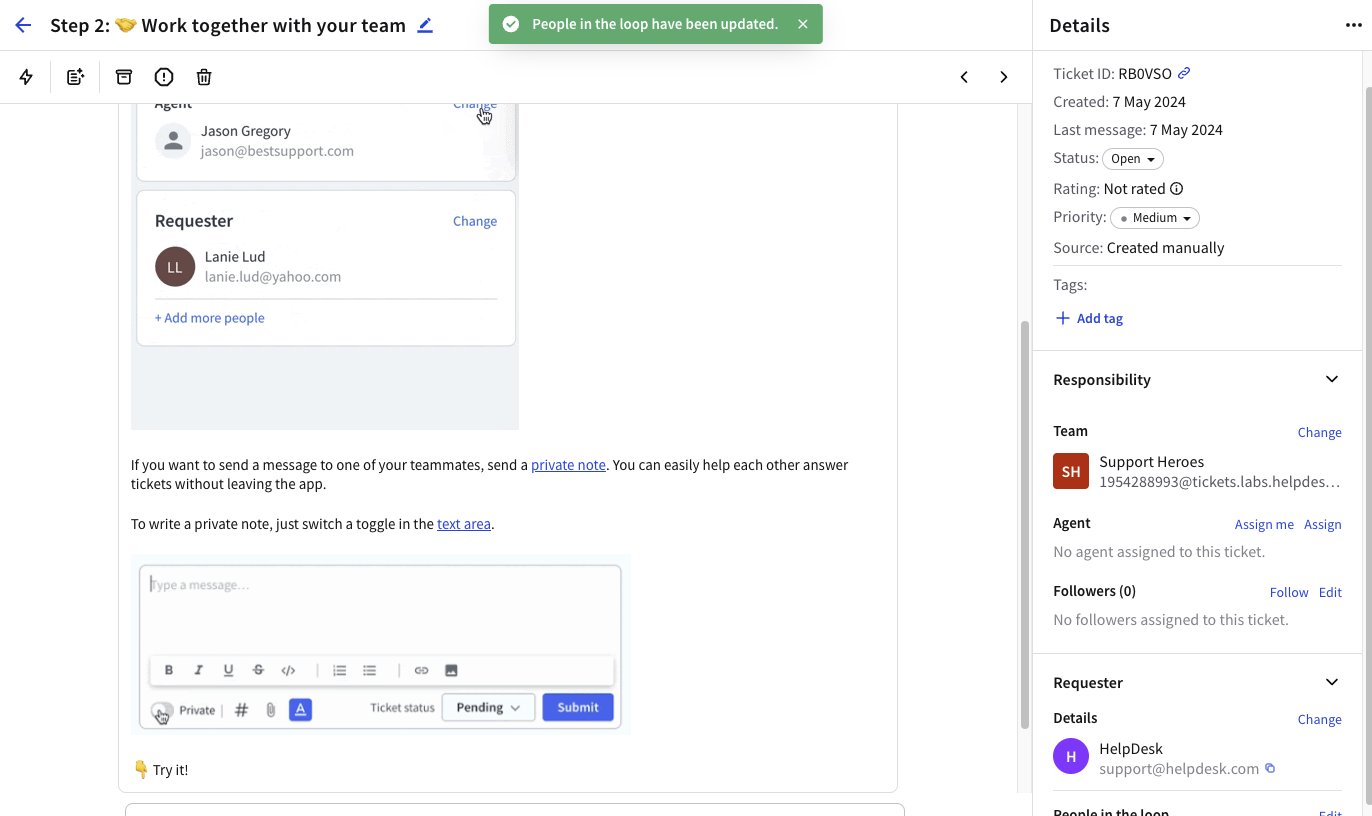Viewport: 1372px width, 816px height.
Task: Click 'No followers assigned to this ticket.'
Action: coord(1171,620)
